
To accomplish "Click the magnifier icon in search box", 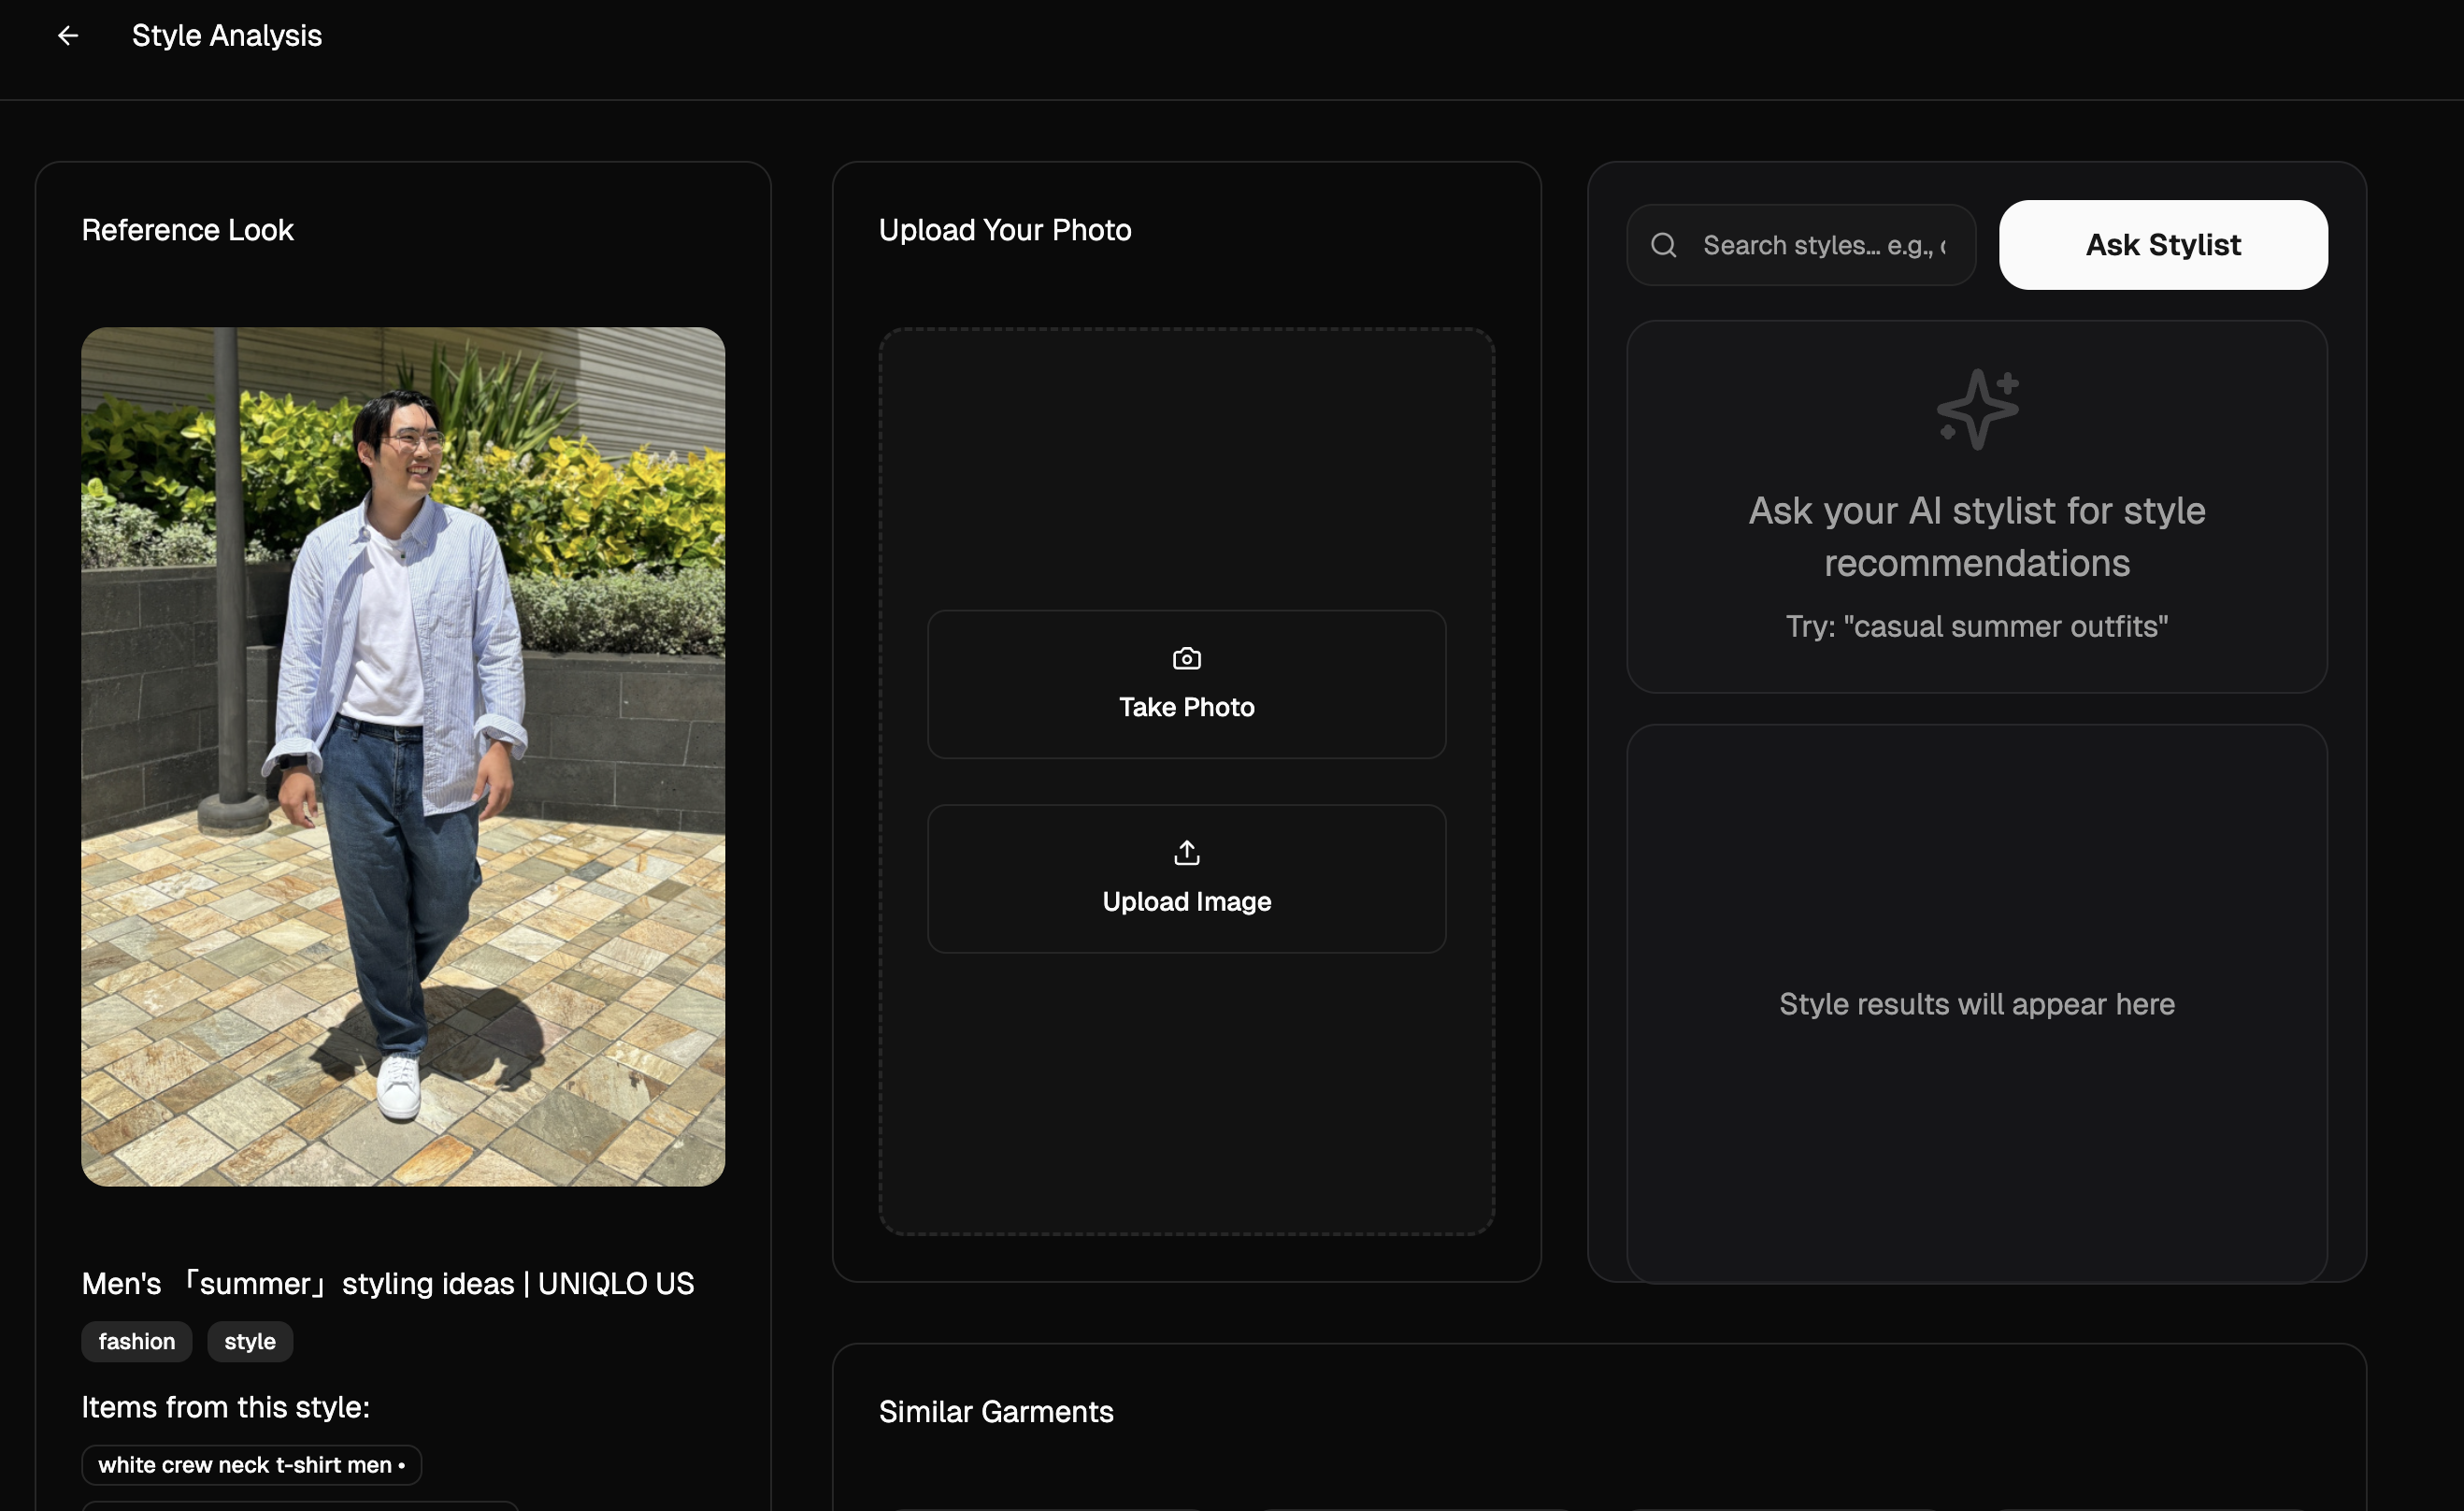I will [1663, 245].
